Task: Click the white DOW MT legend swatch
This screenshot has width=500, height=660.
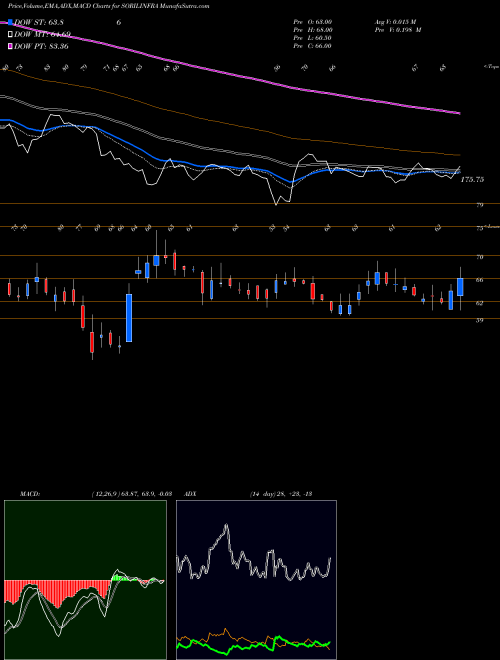Action: pos(11,35)
